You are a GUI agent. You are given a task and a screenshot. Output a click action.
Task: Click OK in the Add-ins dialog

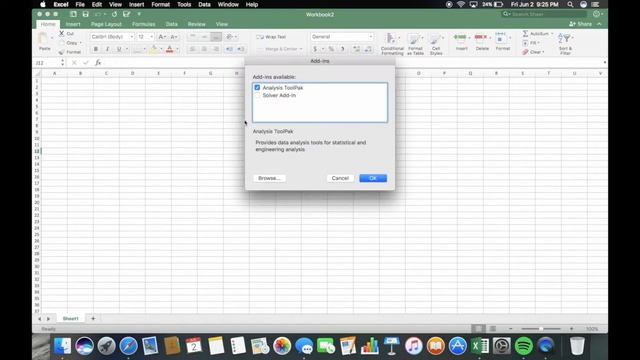coord(373,178)
